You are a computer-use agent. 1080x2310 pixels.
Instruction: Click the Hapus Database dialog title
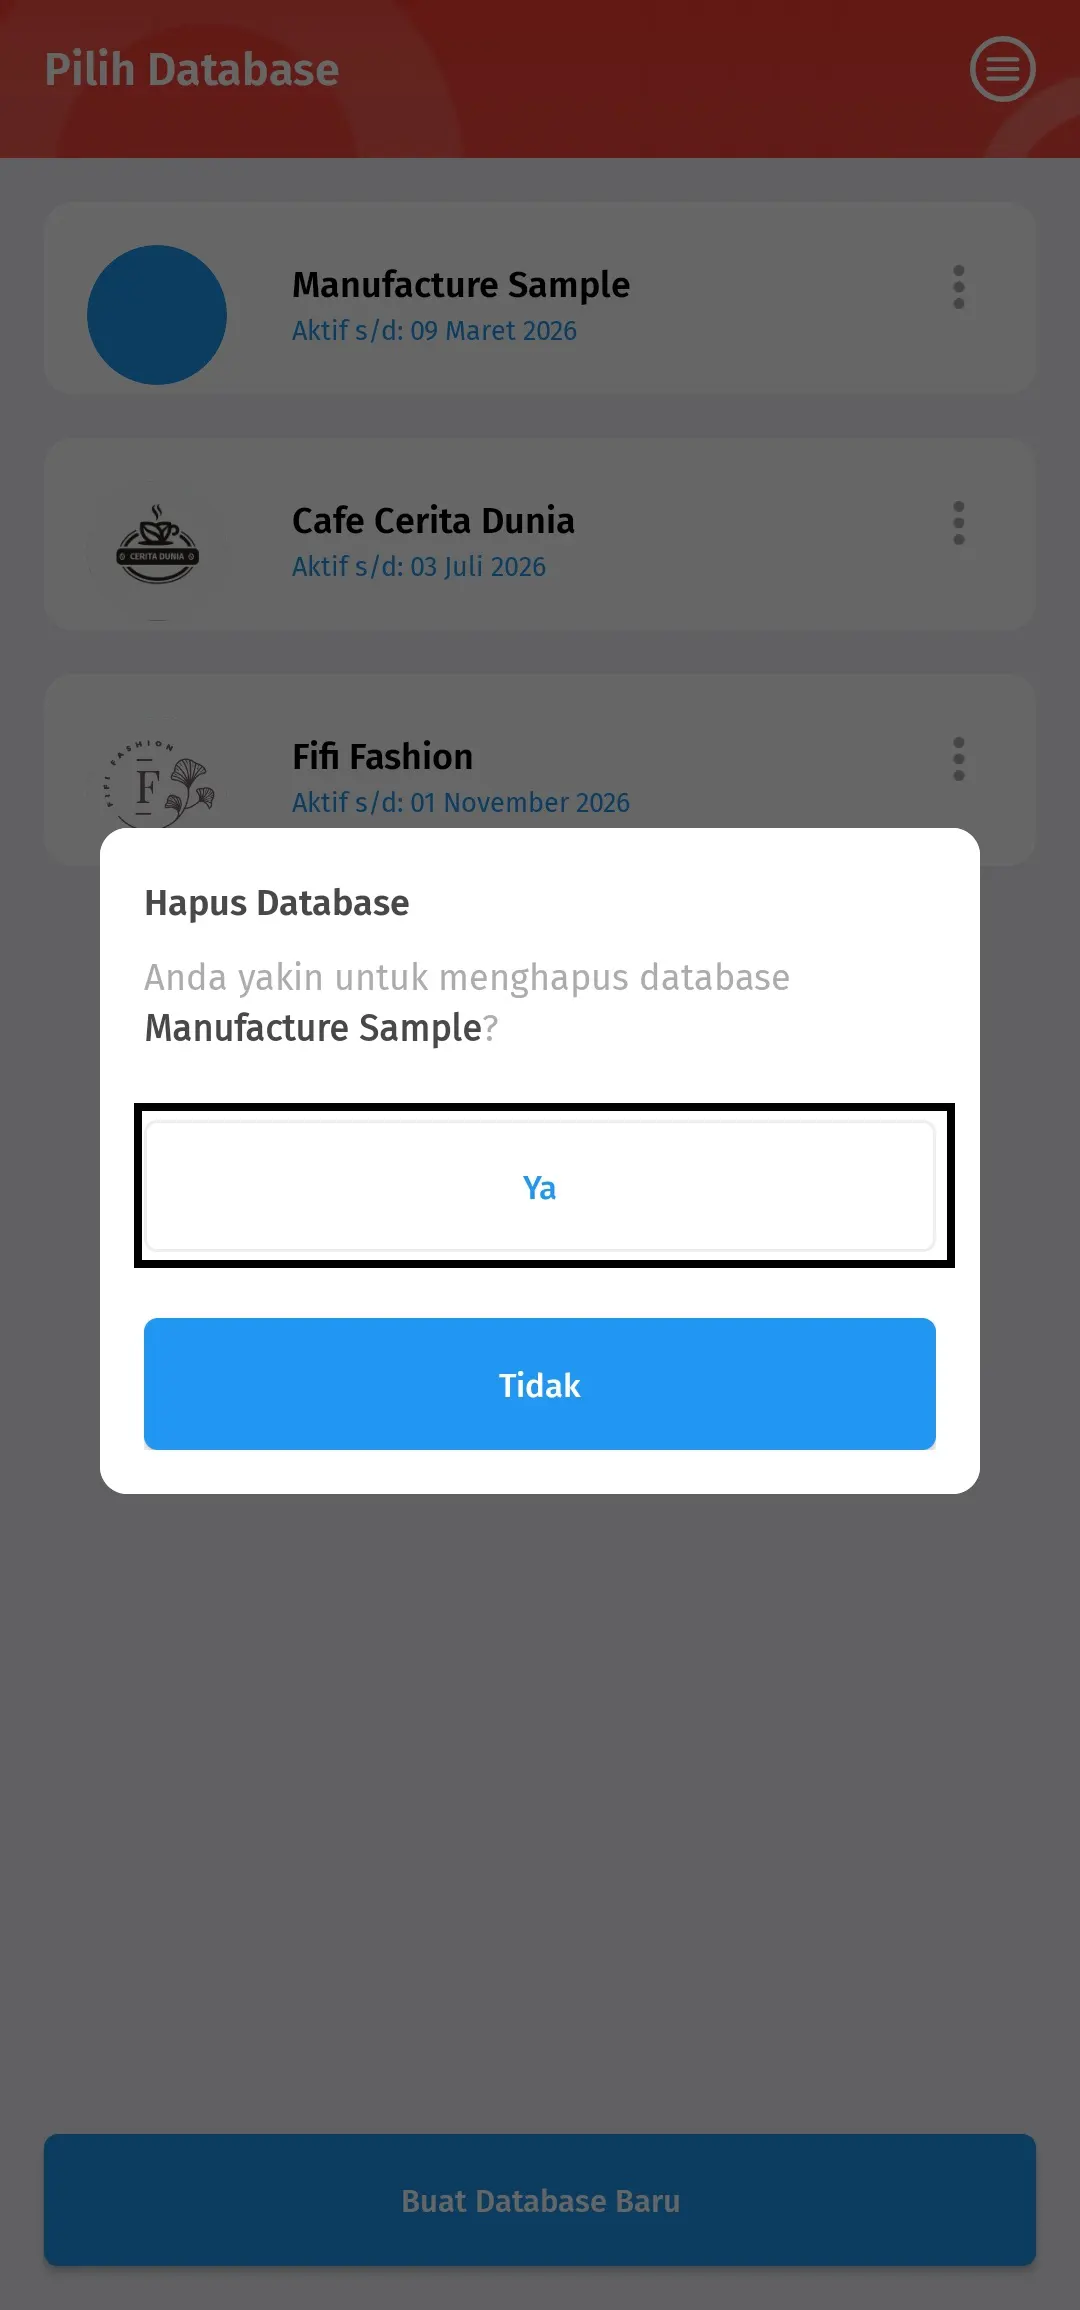pyautogui.click(x=276, y=902)
